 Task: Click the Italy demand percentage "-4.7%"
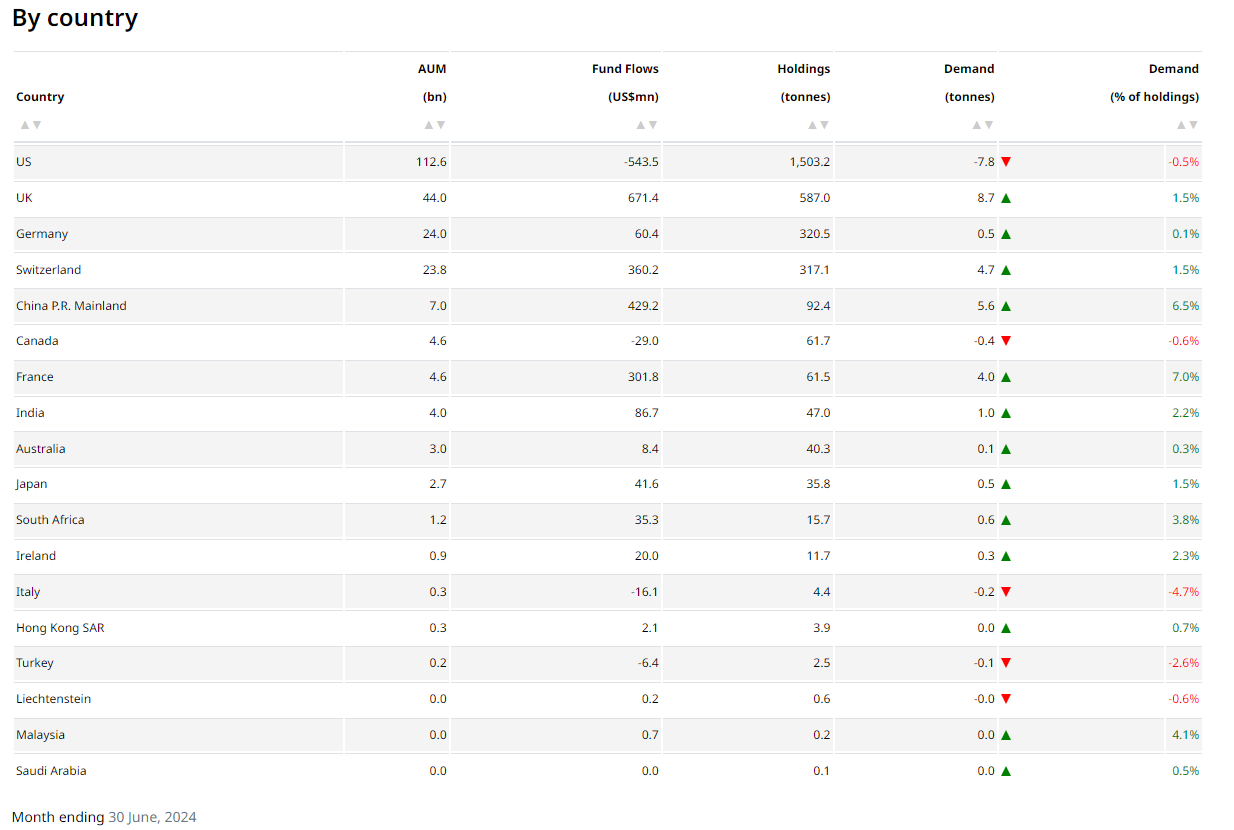pos(1184,592)
